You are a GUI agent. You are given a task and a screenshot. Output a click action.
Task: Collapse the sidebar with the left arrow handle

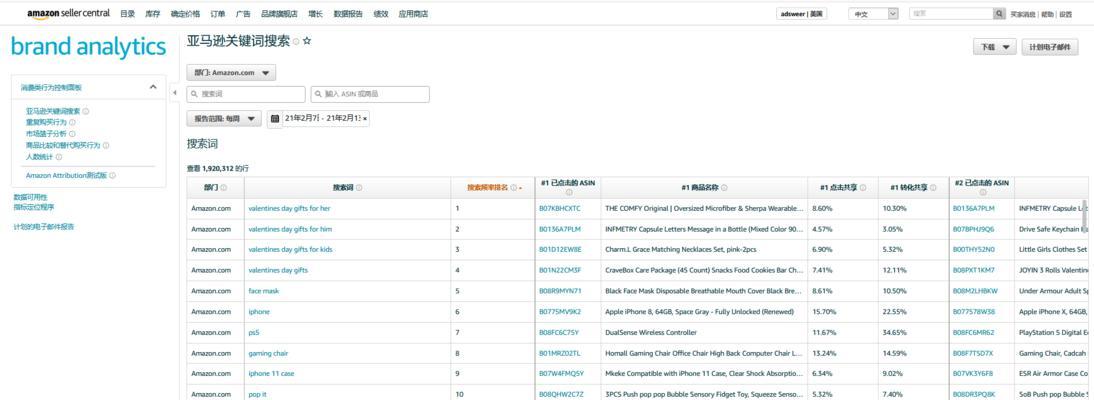173,93
